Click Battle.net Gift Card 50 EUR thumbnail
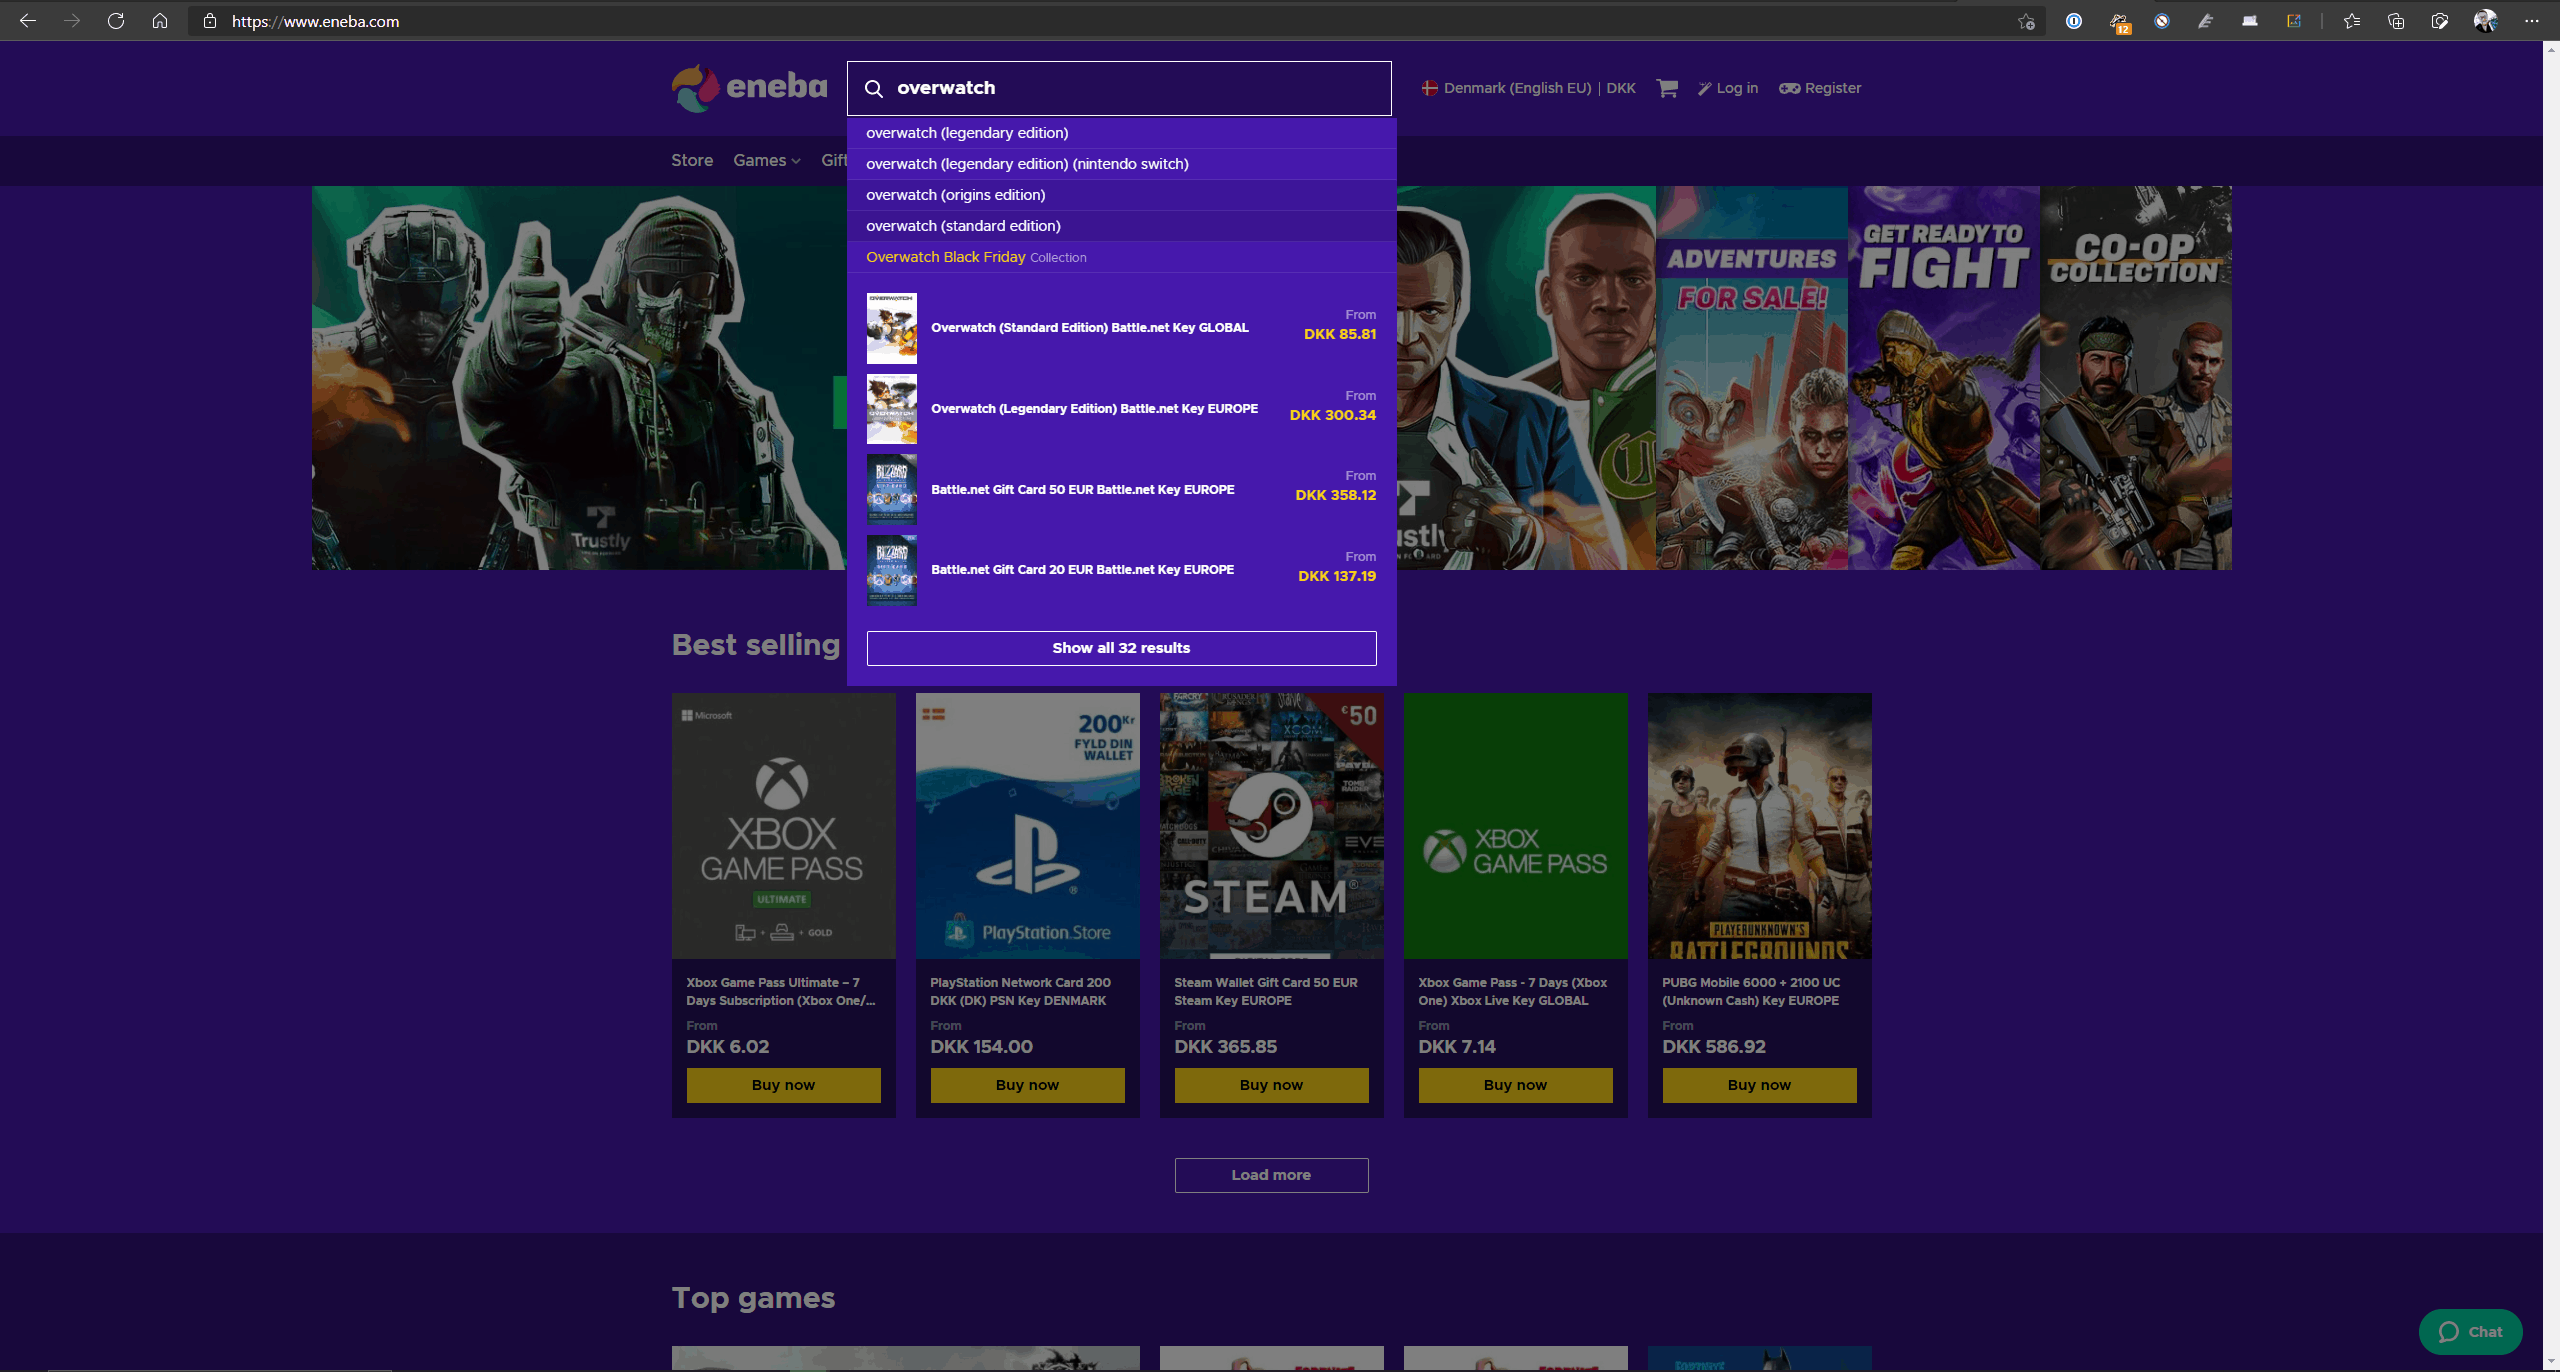The width and height of the screenshot is (2560, 1372). click(891, 490)
